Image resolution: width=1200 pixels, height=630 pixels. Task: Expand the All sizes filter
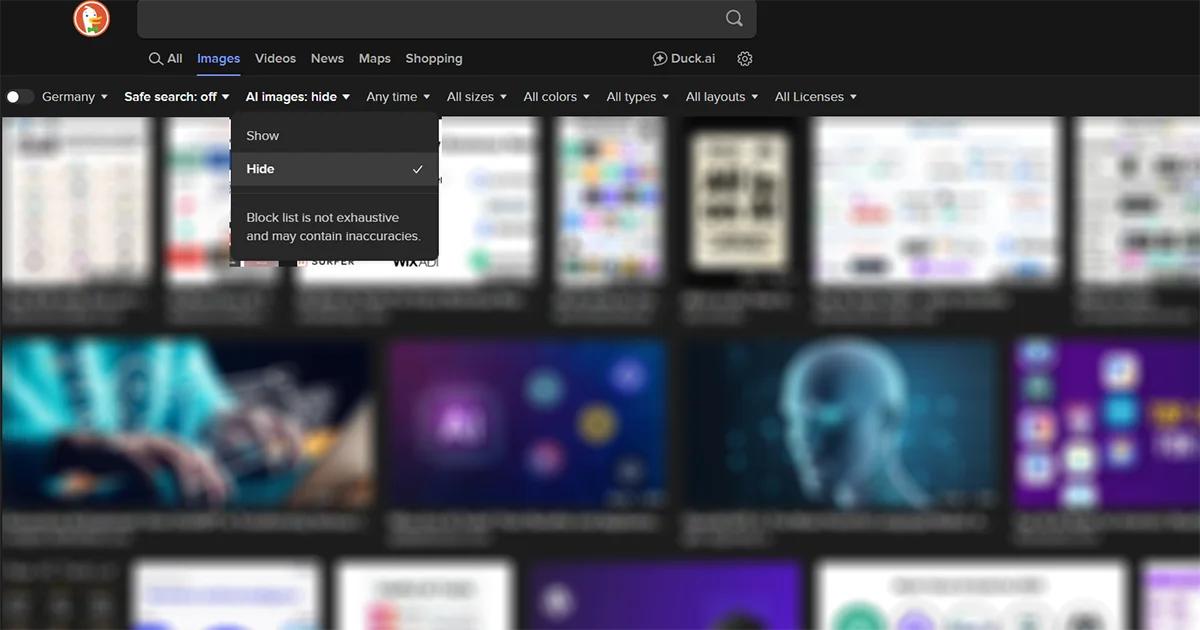click(x=477, y=97)
